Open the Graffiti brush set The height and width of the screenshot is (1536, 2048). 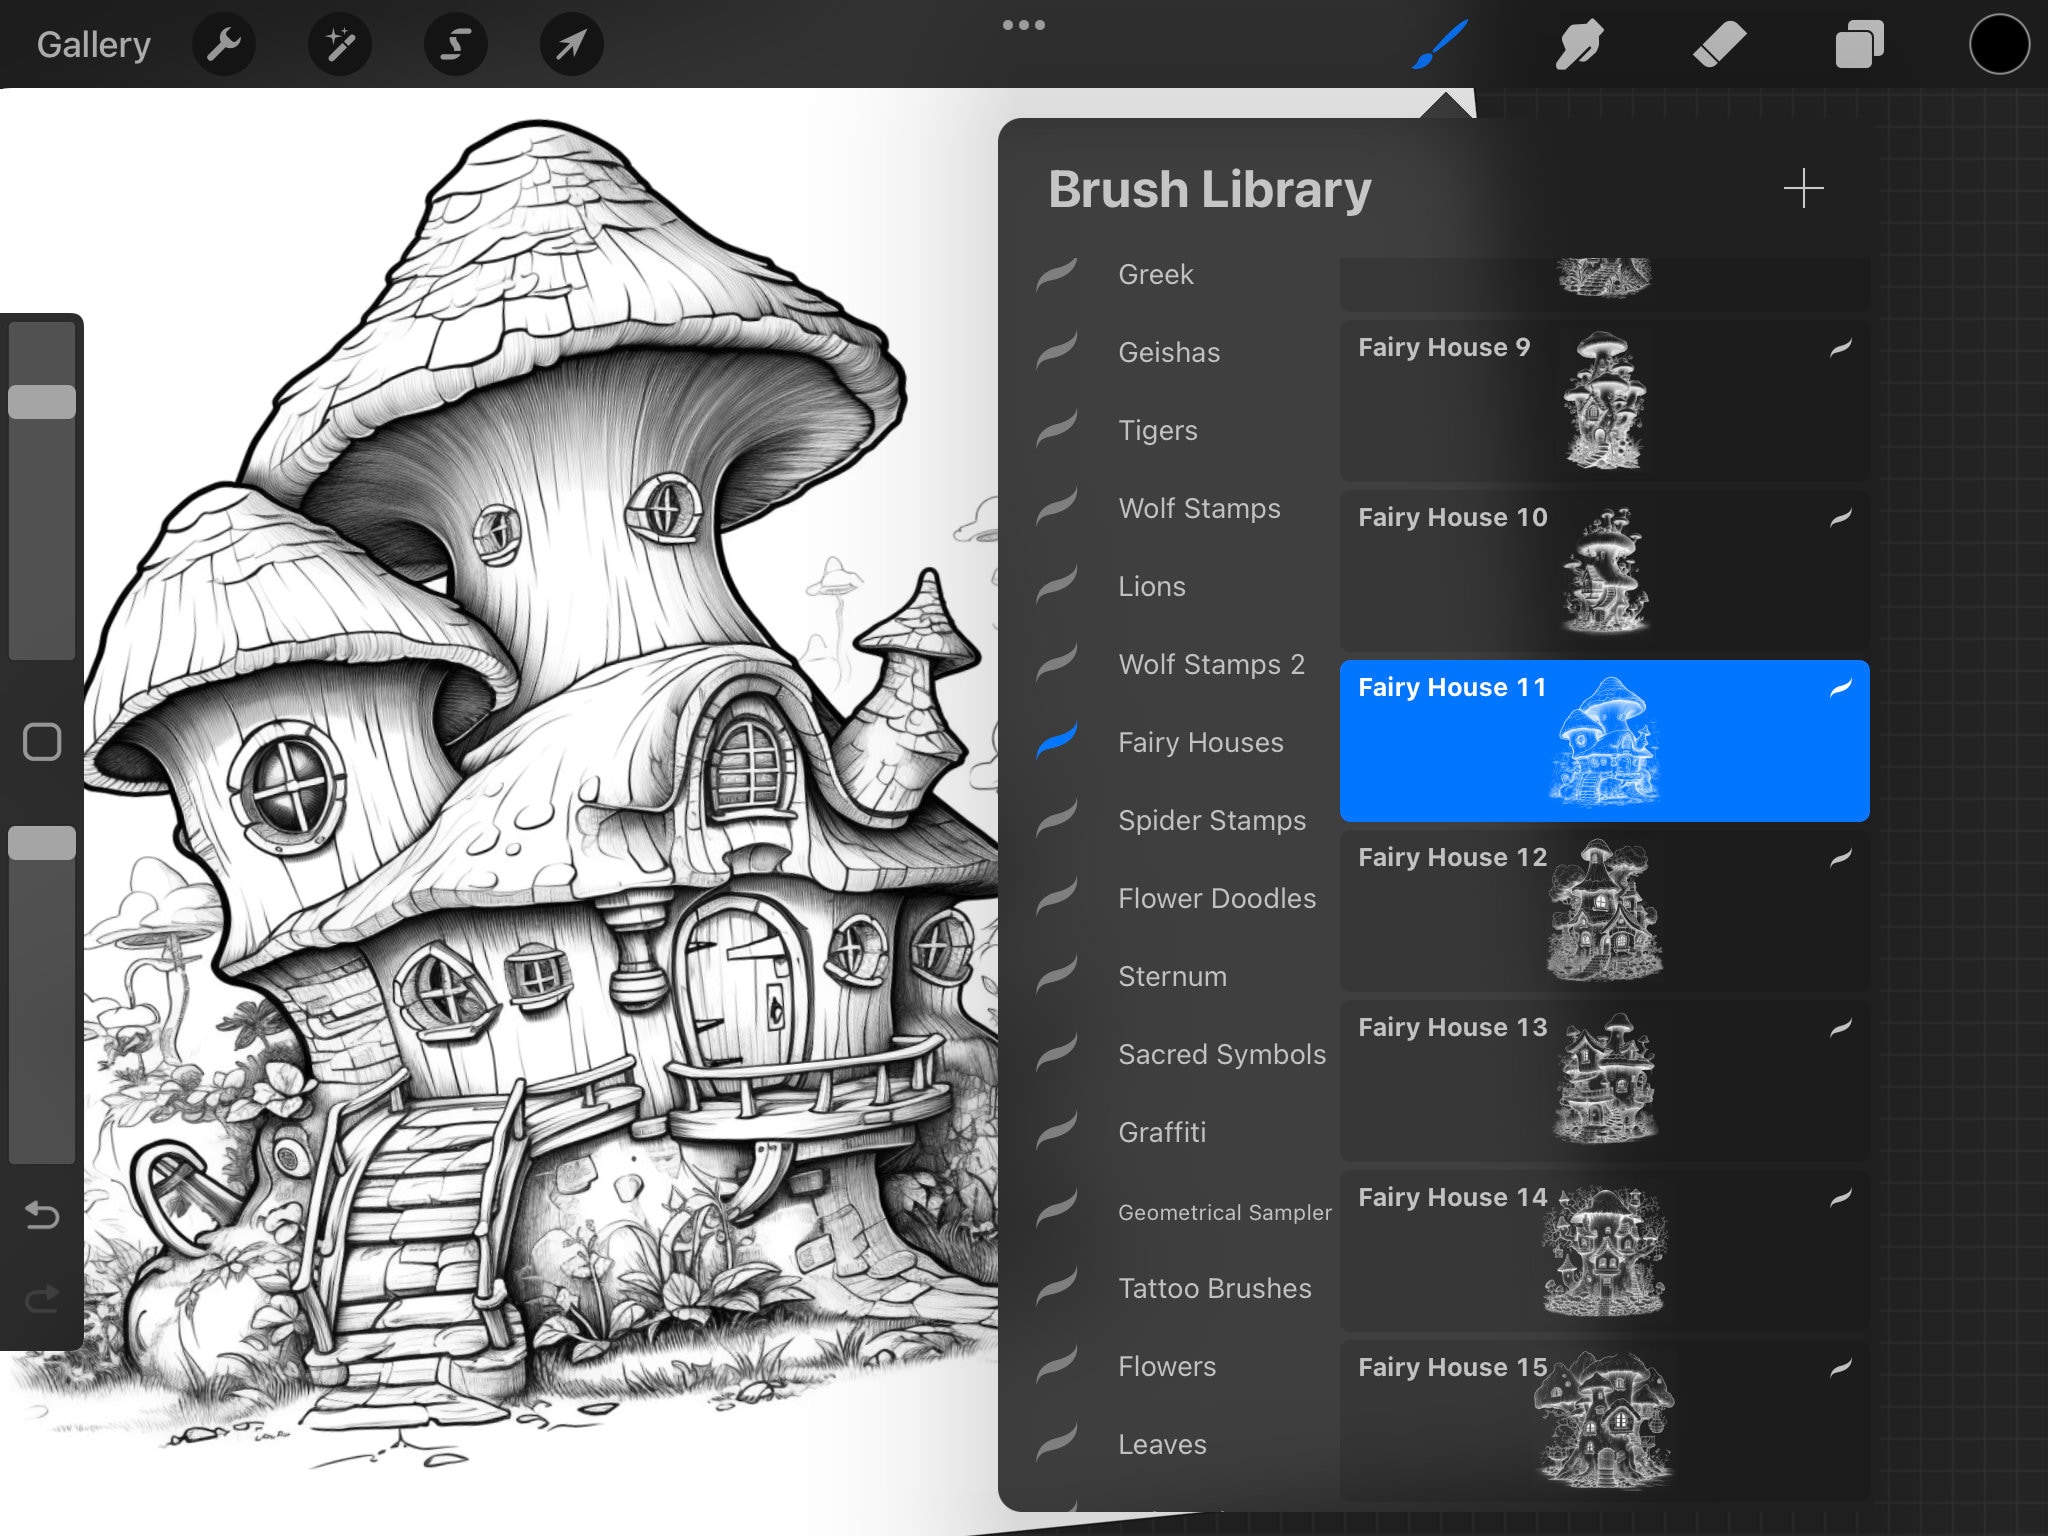click(x=1162, y=1132)
